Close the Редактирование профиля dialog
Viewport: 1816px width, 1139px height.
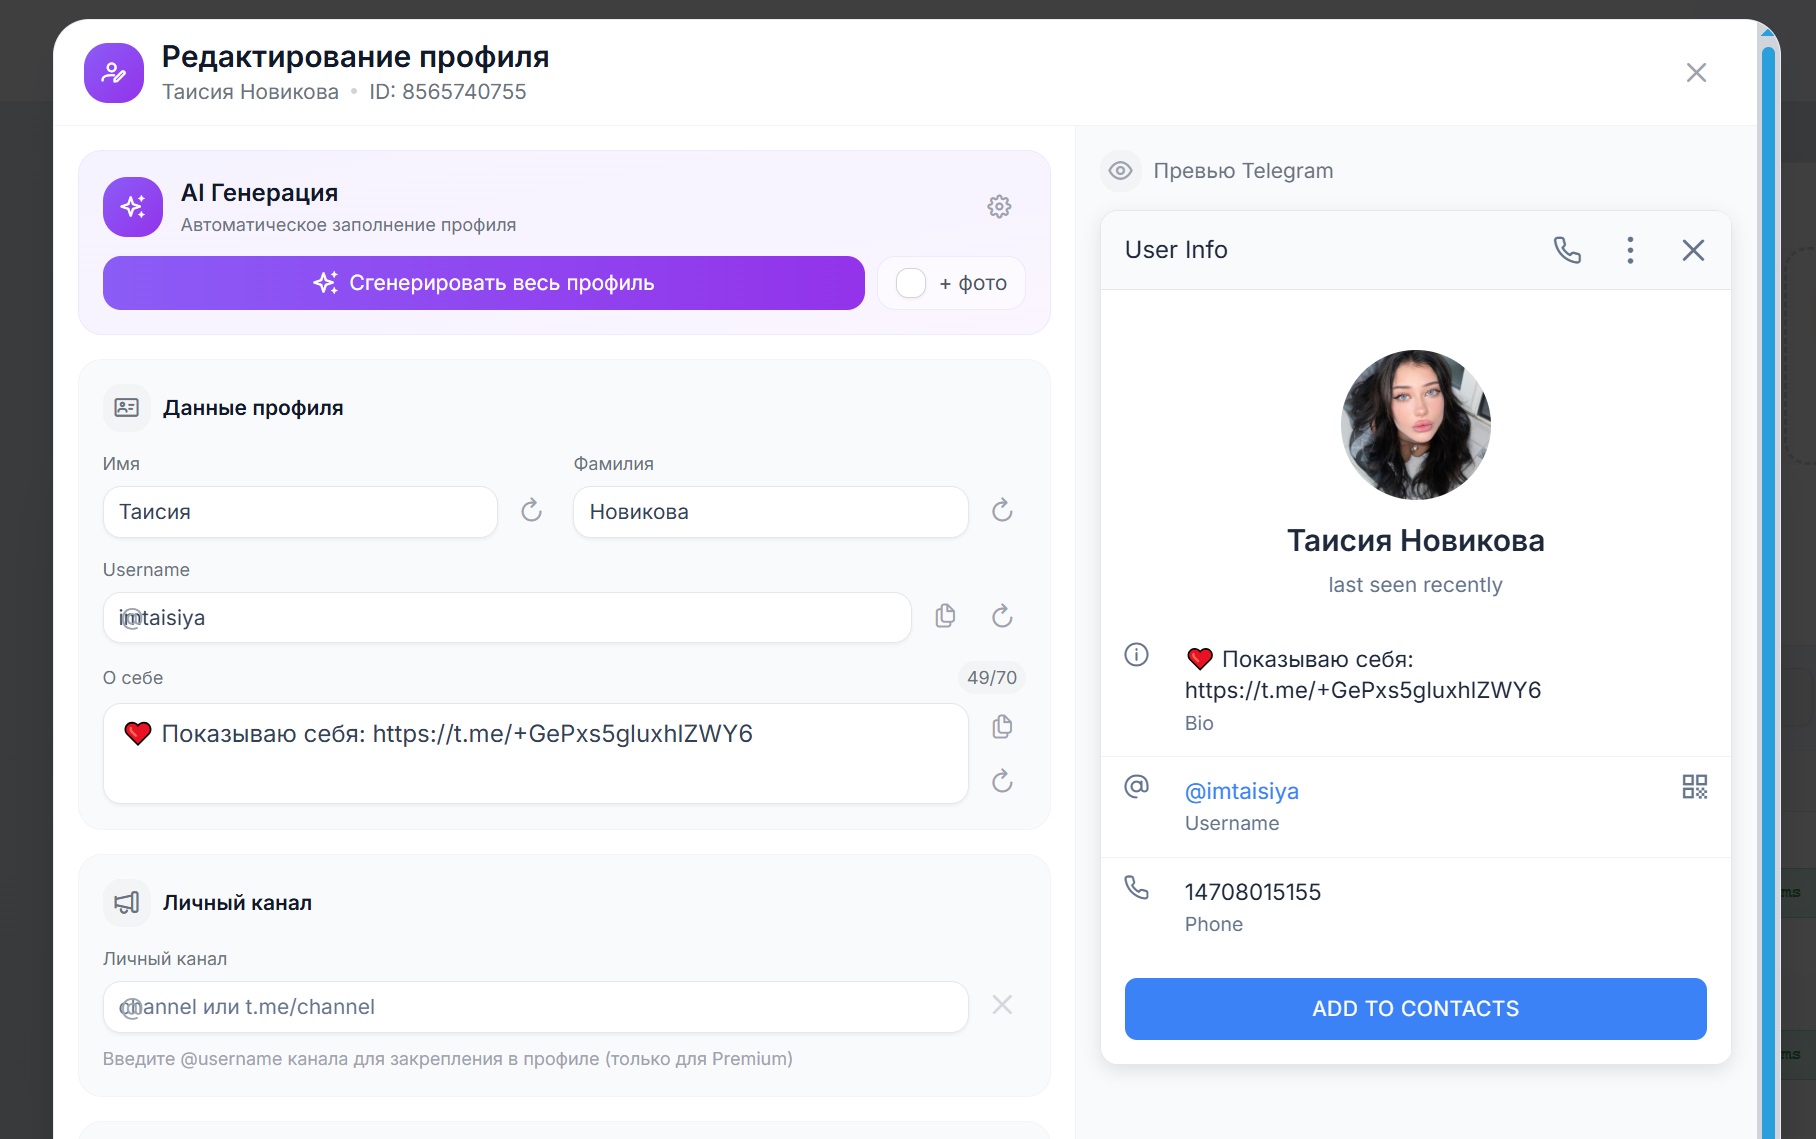point(1696,73)
